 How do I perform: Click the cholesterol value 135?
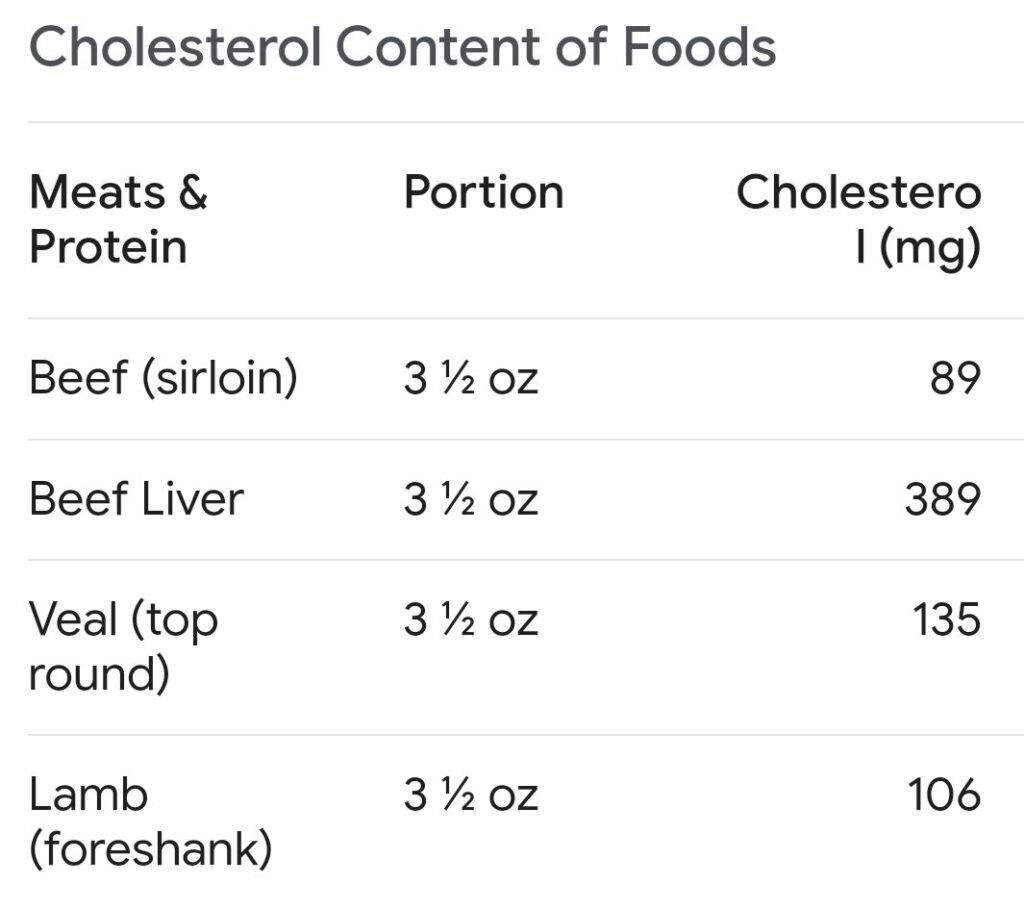[945, 621]
